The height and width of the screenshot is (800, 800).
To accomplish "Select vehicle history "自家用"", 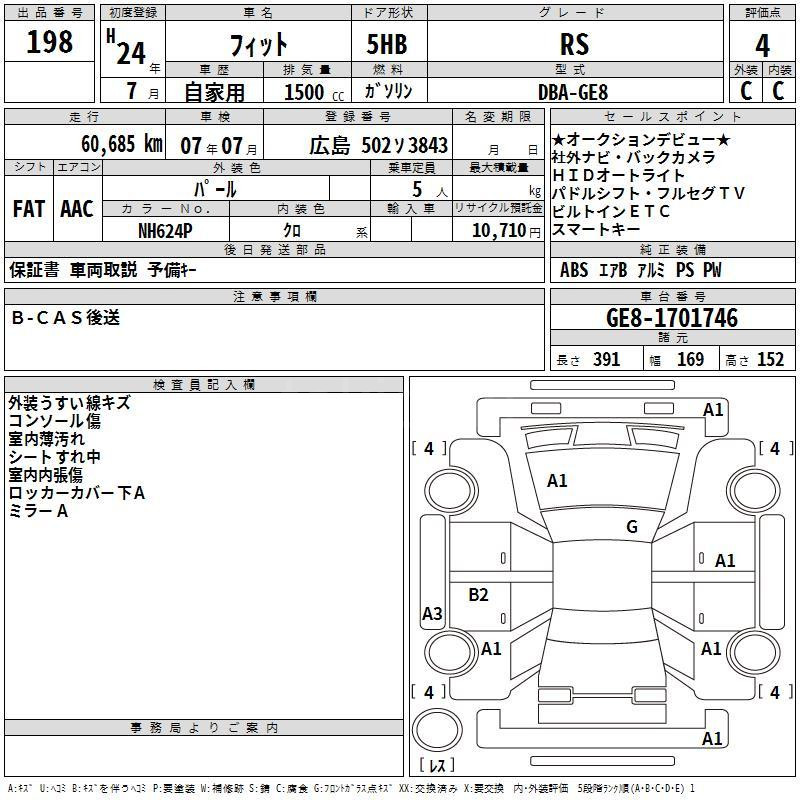I will 214,92.
